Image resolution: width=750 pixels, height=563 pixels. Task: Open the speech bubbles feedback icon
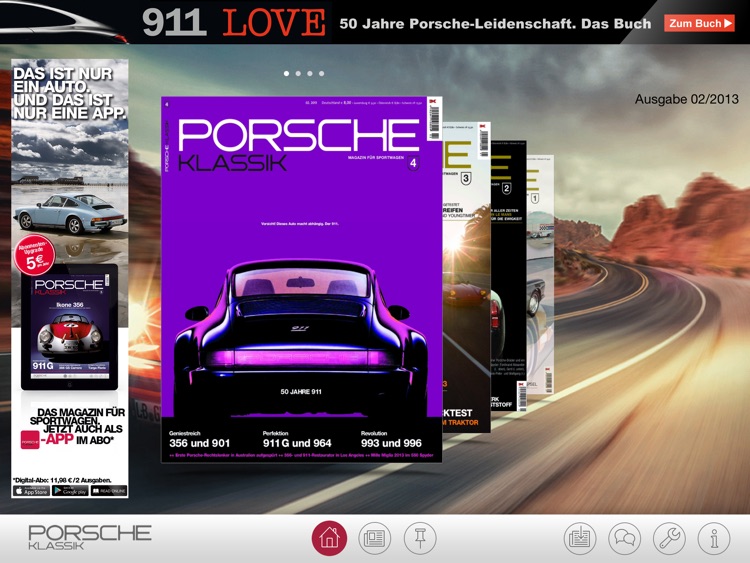[624, 539]
